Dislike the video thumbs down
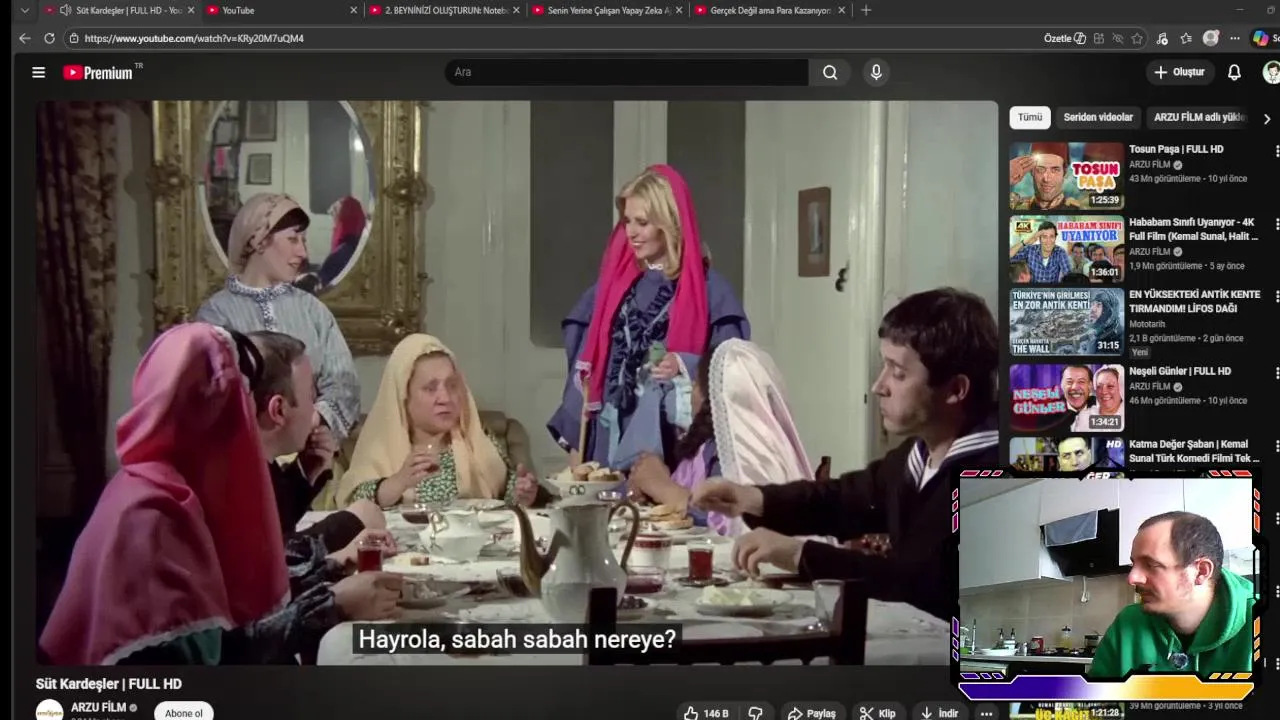This screenshot has height=720, width=1280. click(x=756, y=713)
